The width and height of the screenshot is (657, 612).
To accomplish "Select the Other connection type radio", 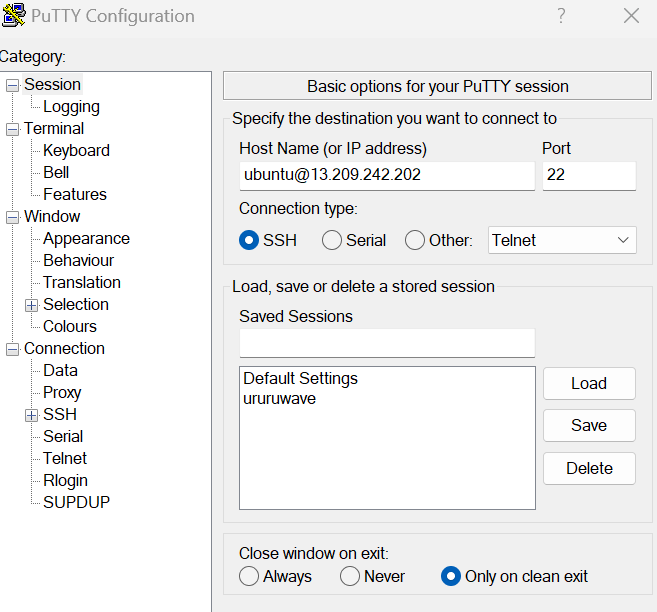I will tap(414, 240).
